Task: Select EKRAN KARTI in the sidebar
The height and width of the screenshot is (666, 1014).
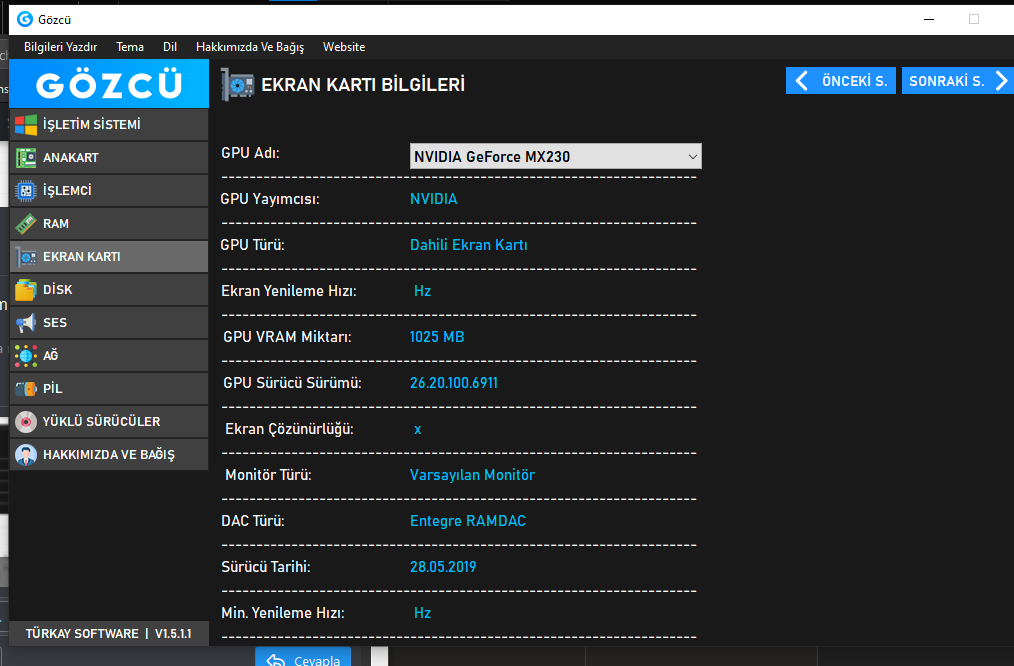Action: [109, 257]
